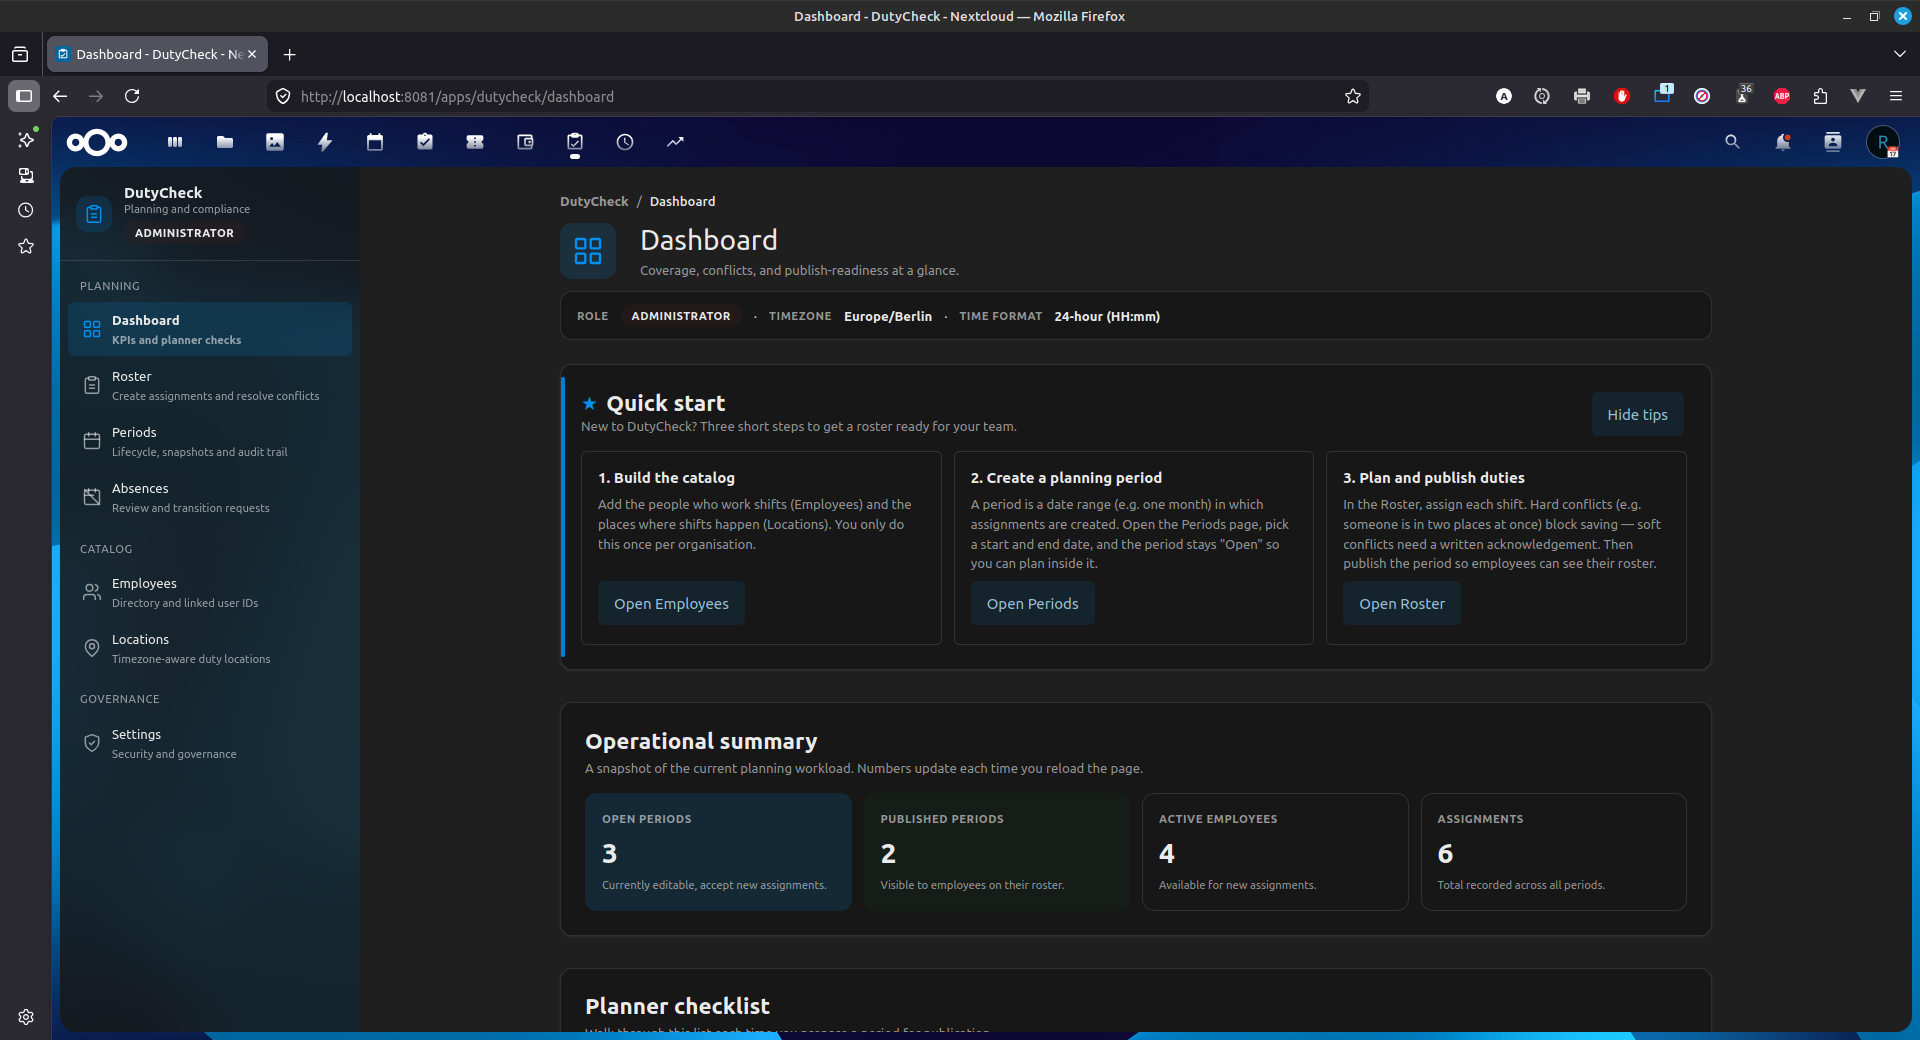Open the Firefox extensions puzzle icon
The image size is (1920, 1040).
[1820, 96]
